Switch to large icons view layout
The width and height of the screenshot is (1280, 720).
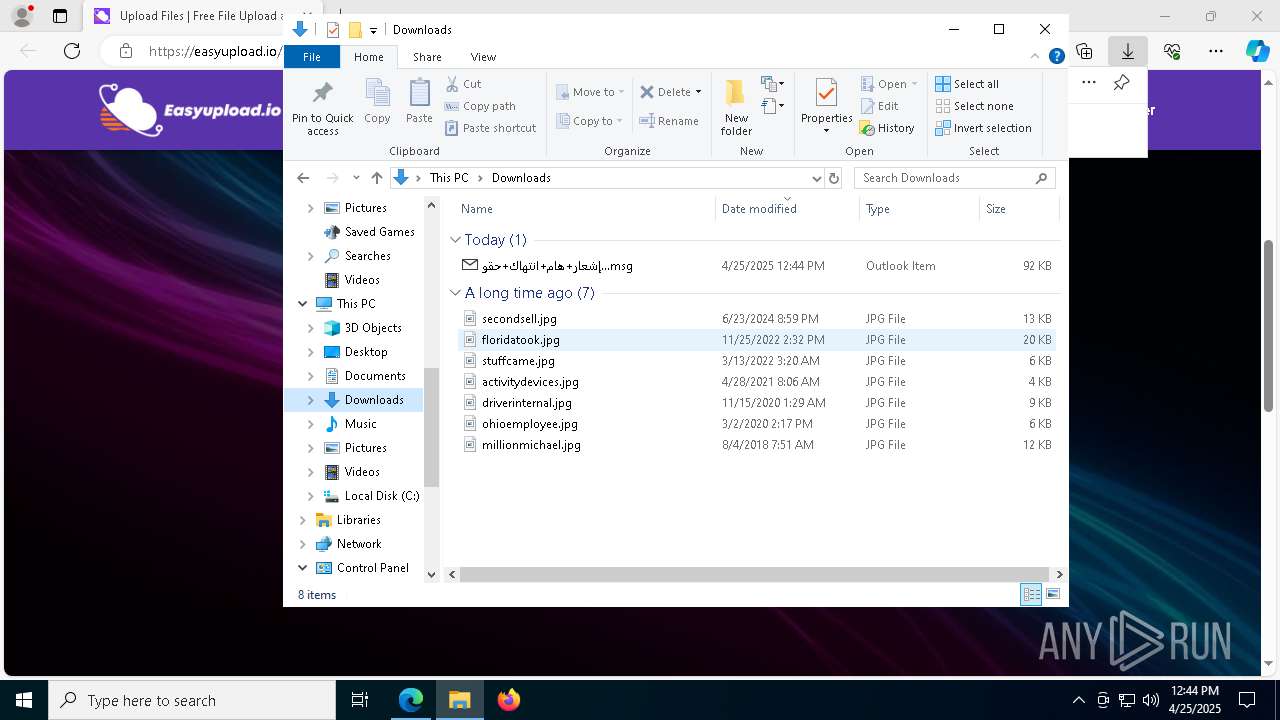pos(1052,594)
